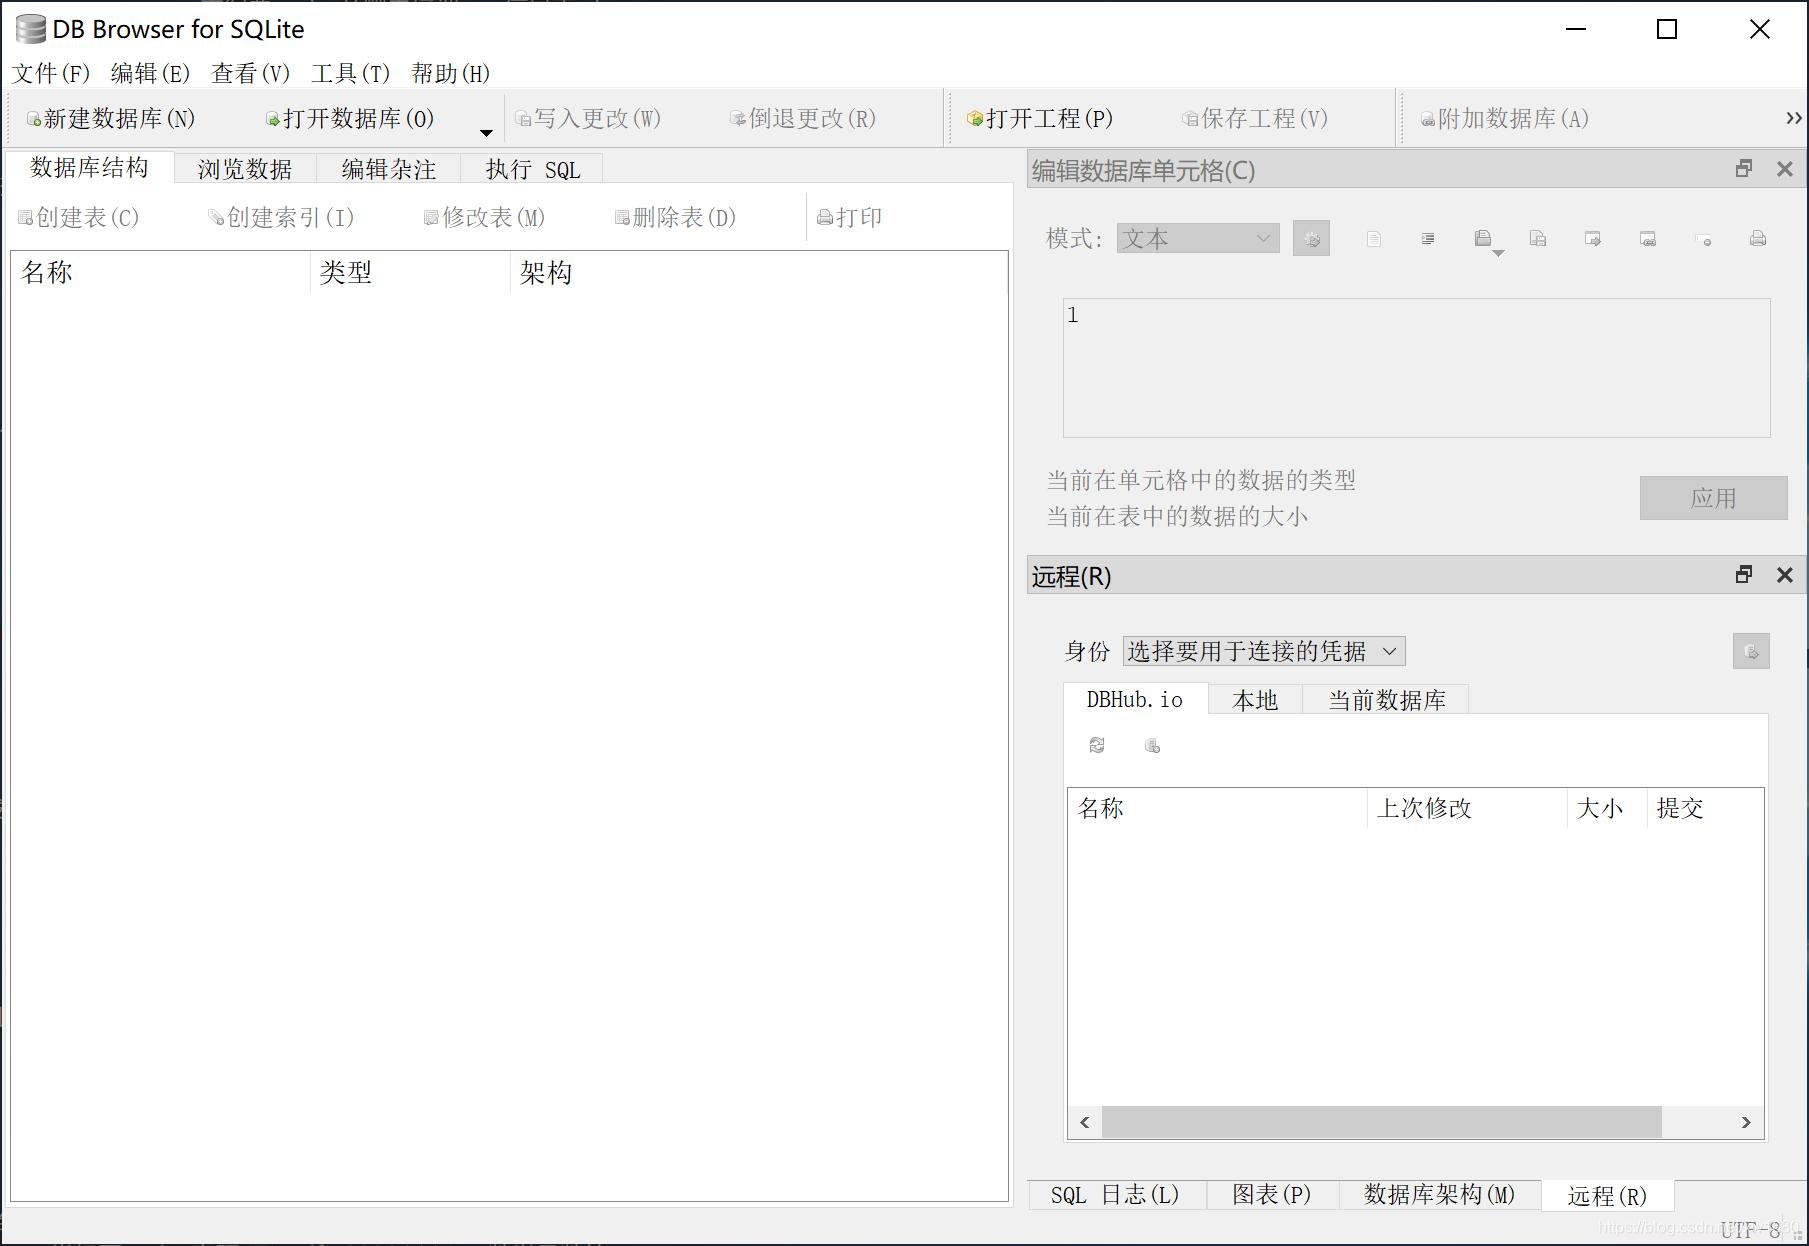Open the cell edit Mode (模式) dropdown
1809x1246 pixels.
click(1198, 238)
